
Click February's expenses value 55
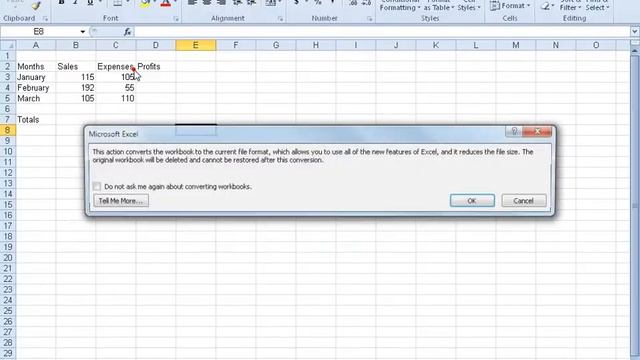[x=116, y=88]
